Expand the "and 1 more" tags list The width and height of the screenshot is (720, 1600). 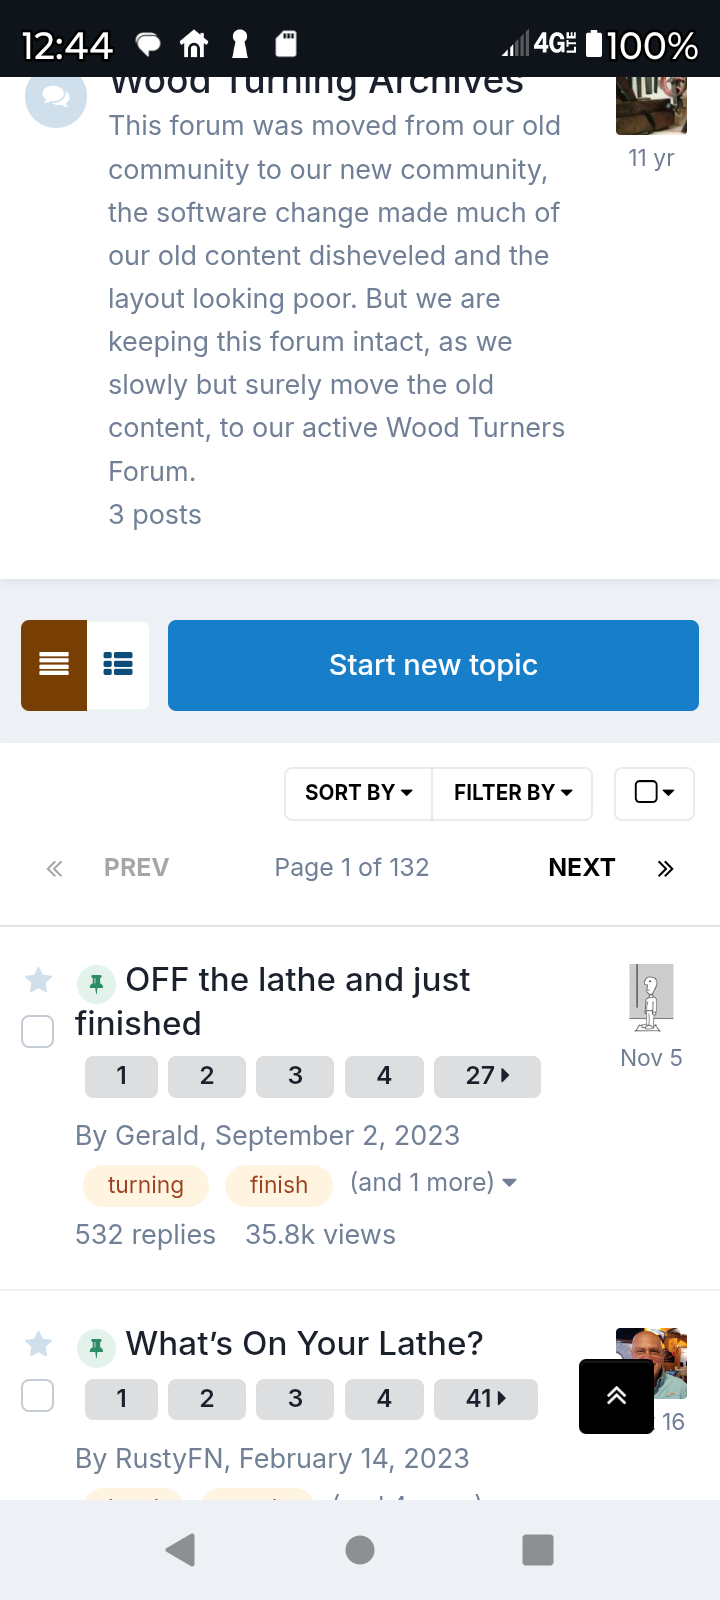click(x=433, y=1183)
